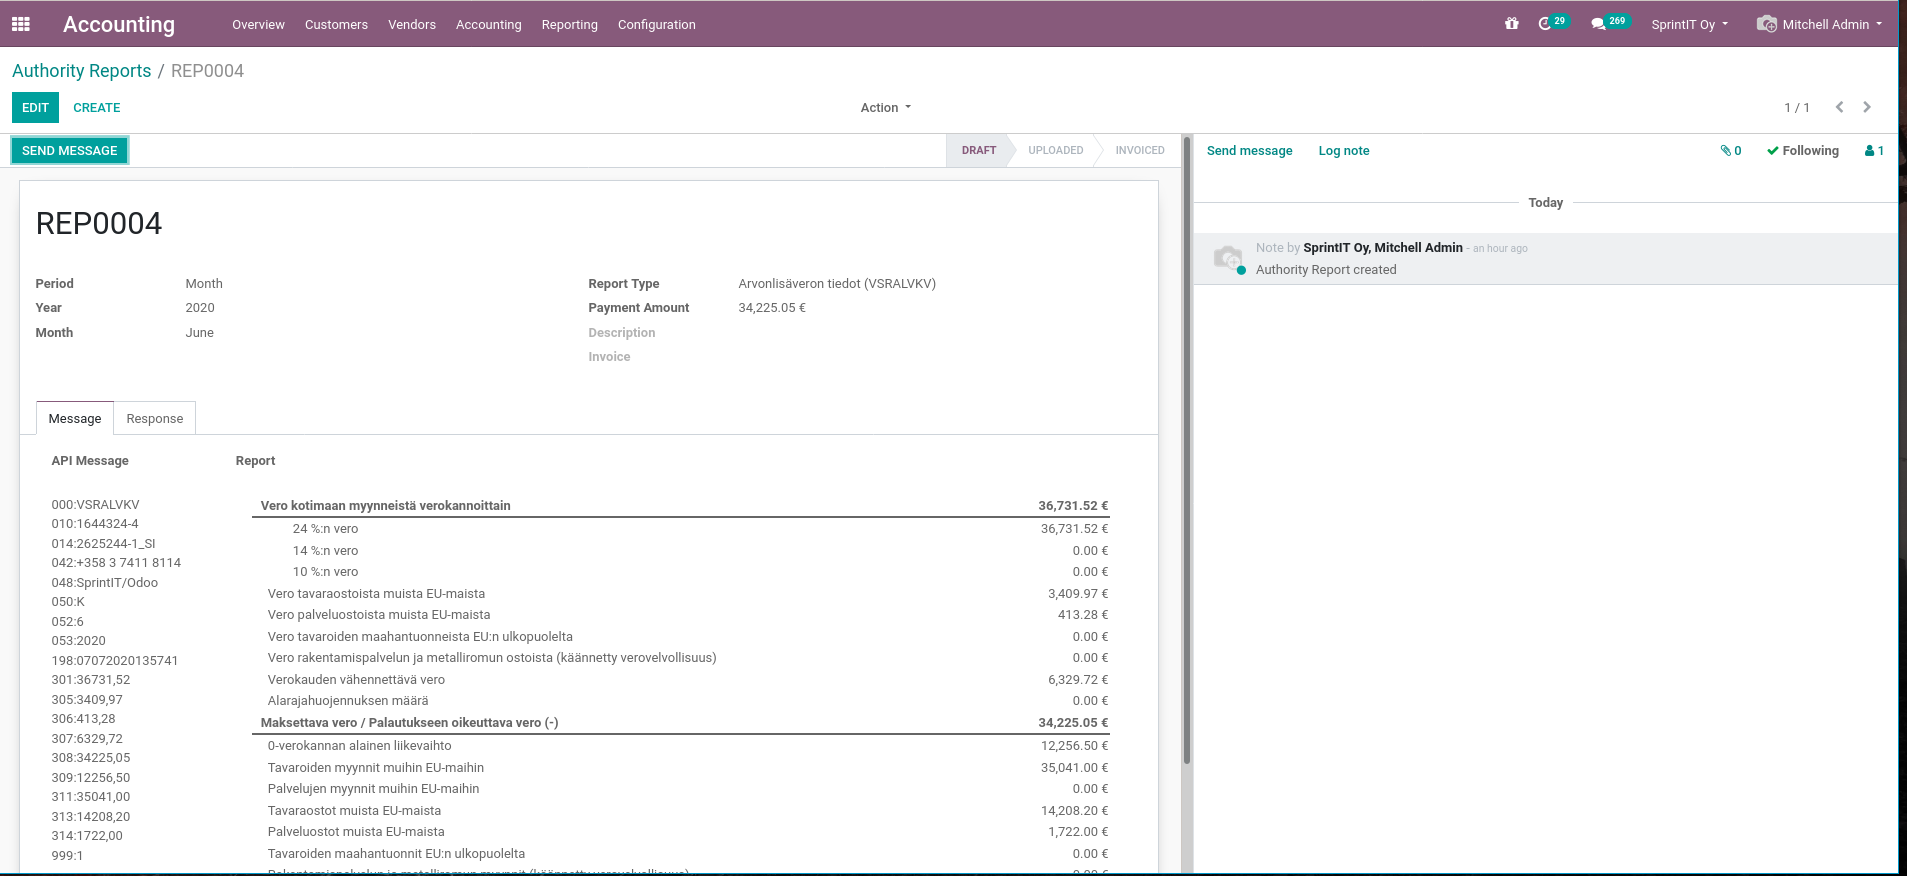Open the apps grid menu icon
This screenshot has height=876, width=1907.
tap(21, 24)
